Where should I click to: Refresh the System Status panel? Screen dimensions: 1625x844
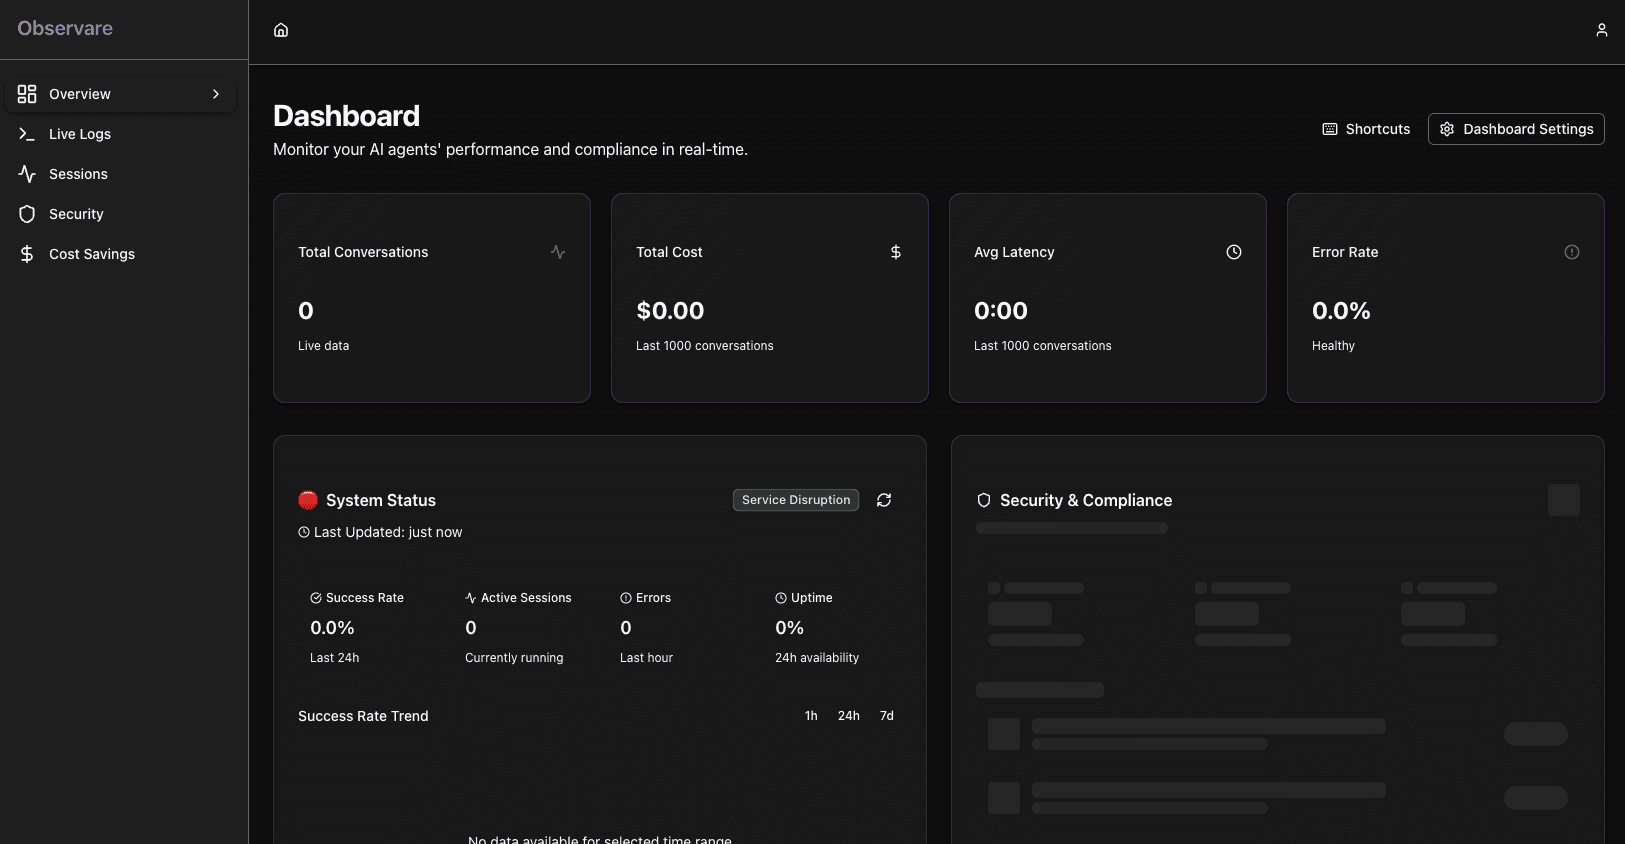[884, 500]
